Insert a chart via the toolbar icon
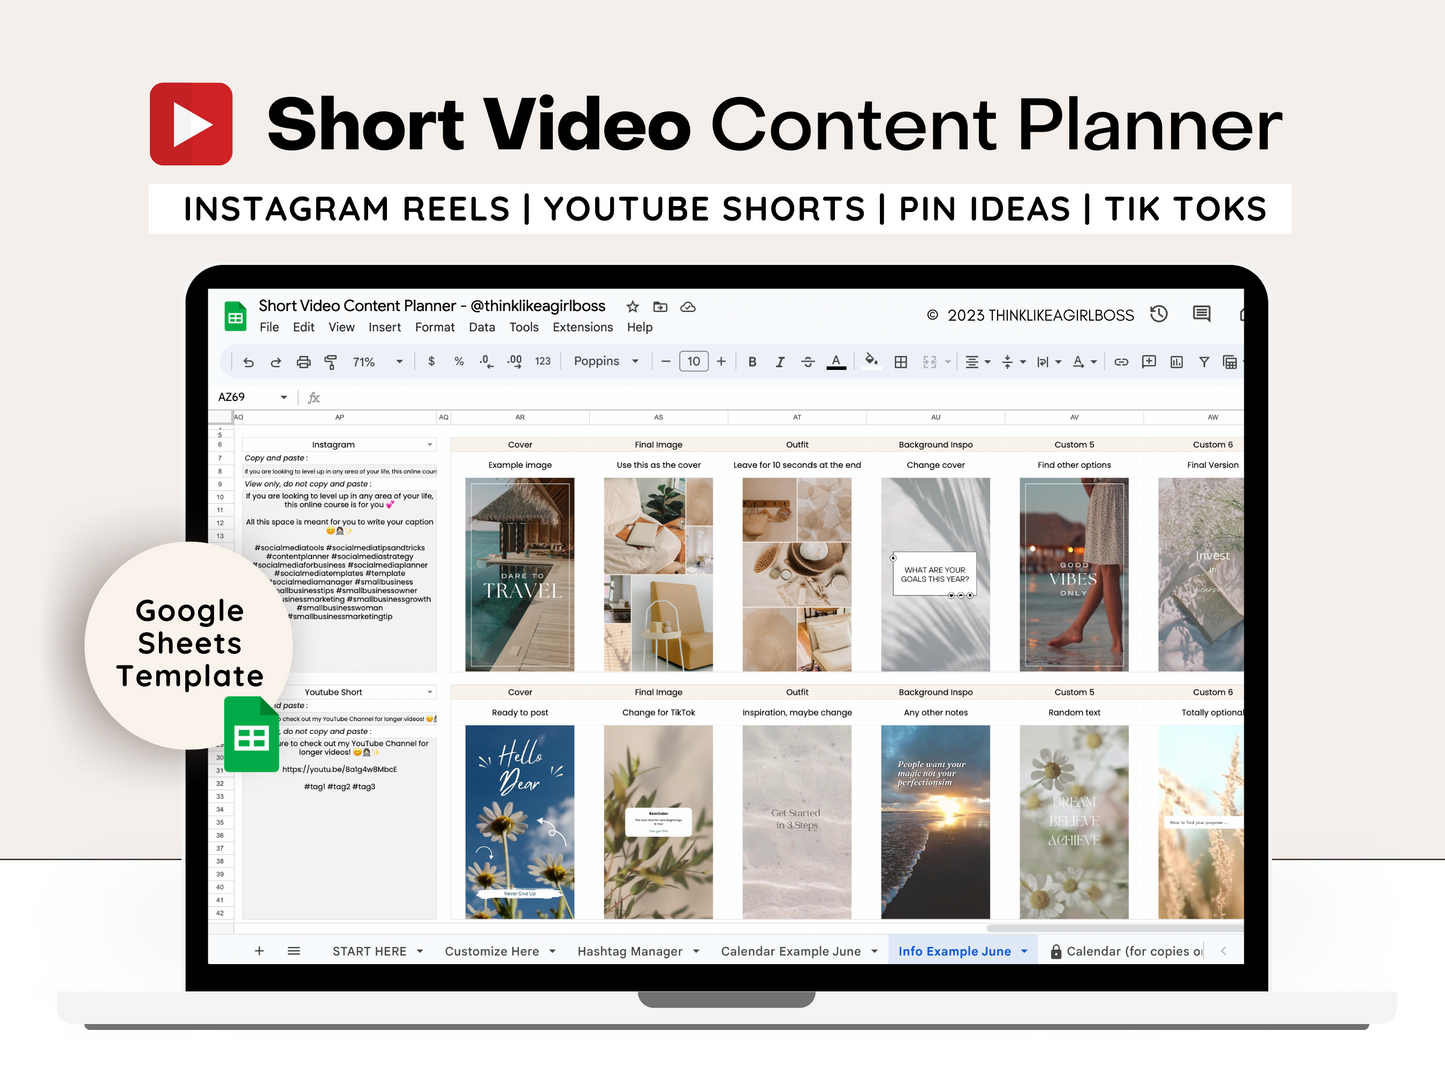 click(1175, 361)
